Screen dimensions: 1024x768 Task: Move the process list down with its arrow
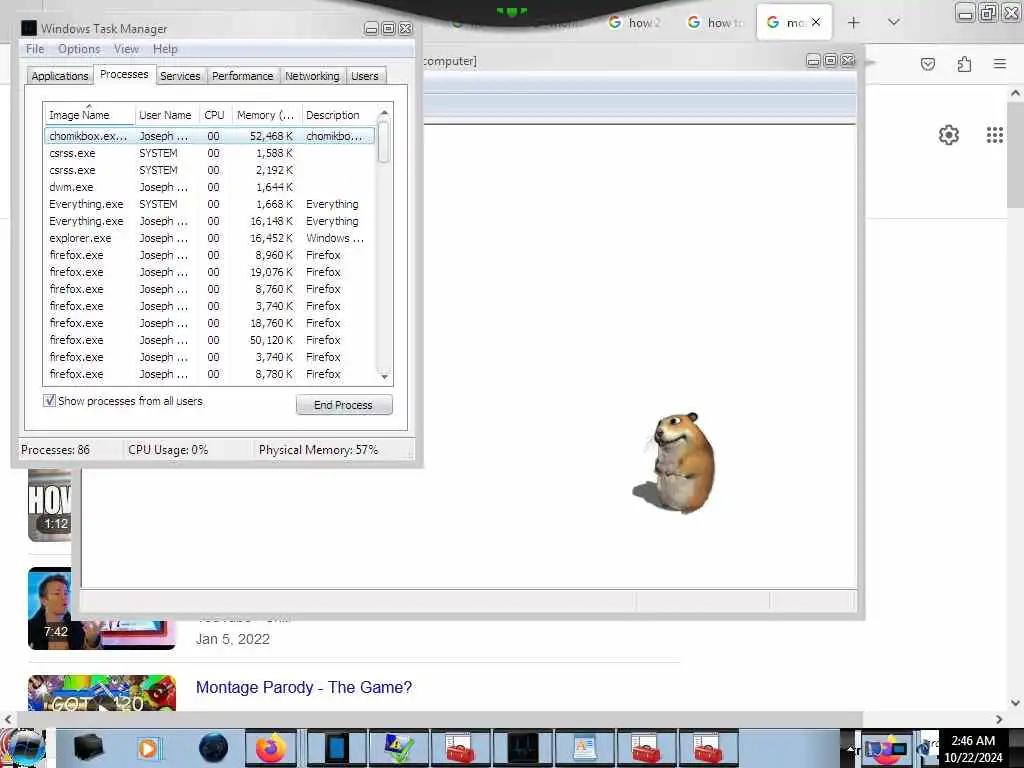coord(384,376)
